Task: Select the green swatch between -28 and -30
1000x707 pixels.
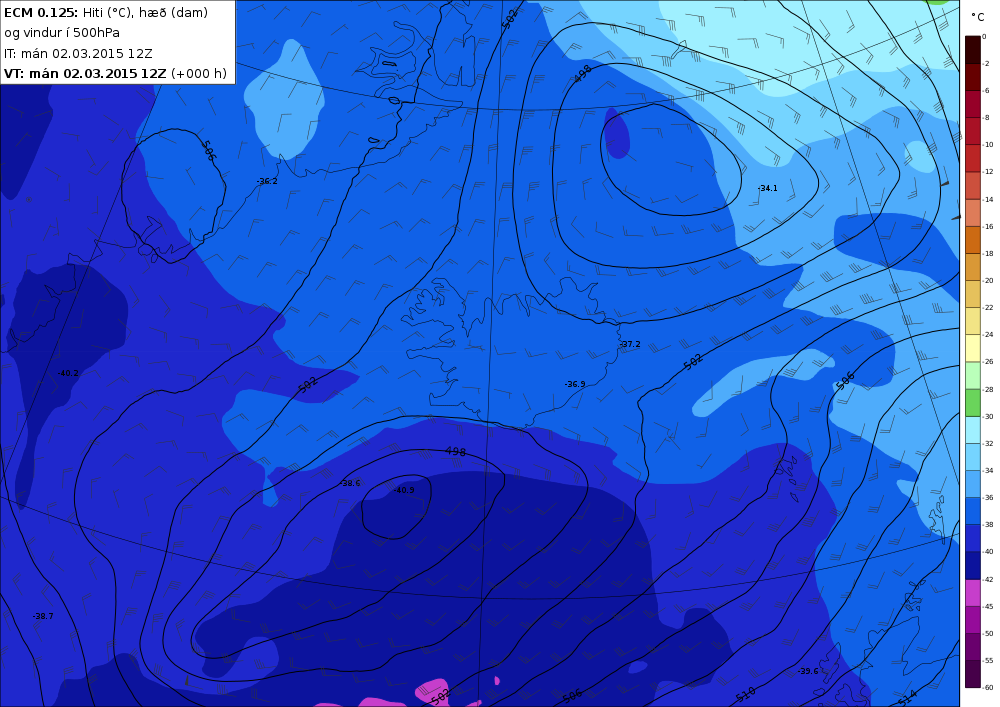Action: pos(973,402)
